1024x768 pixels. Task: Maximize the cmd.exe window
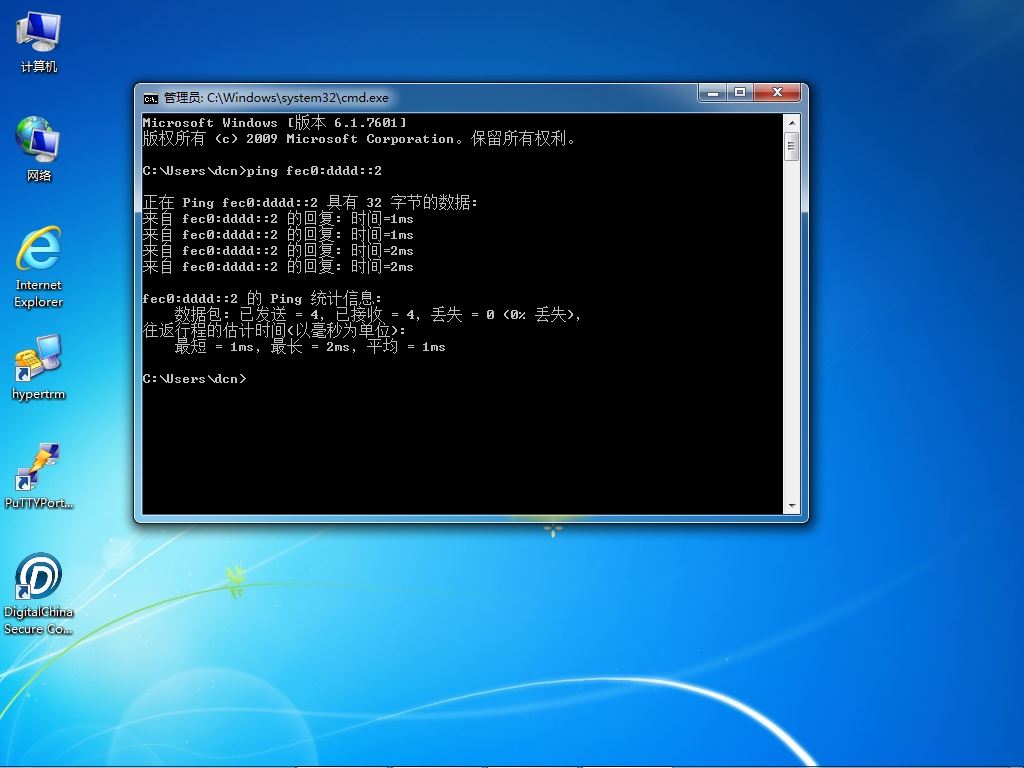(x=740, y=93)
